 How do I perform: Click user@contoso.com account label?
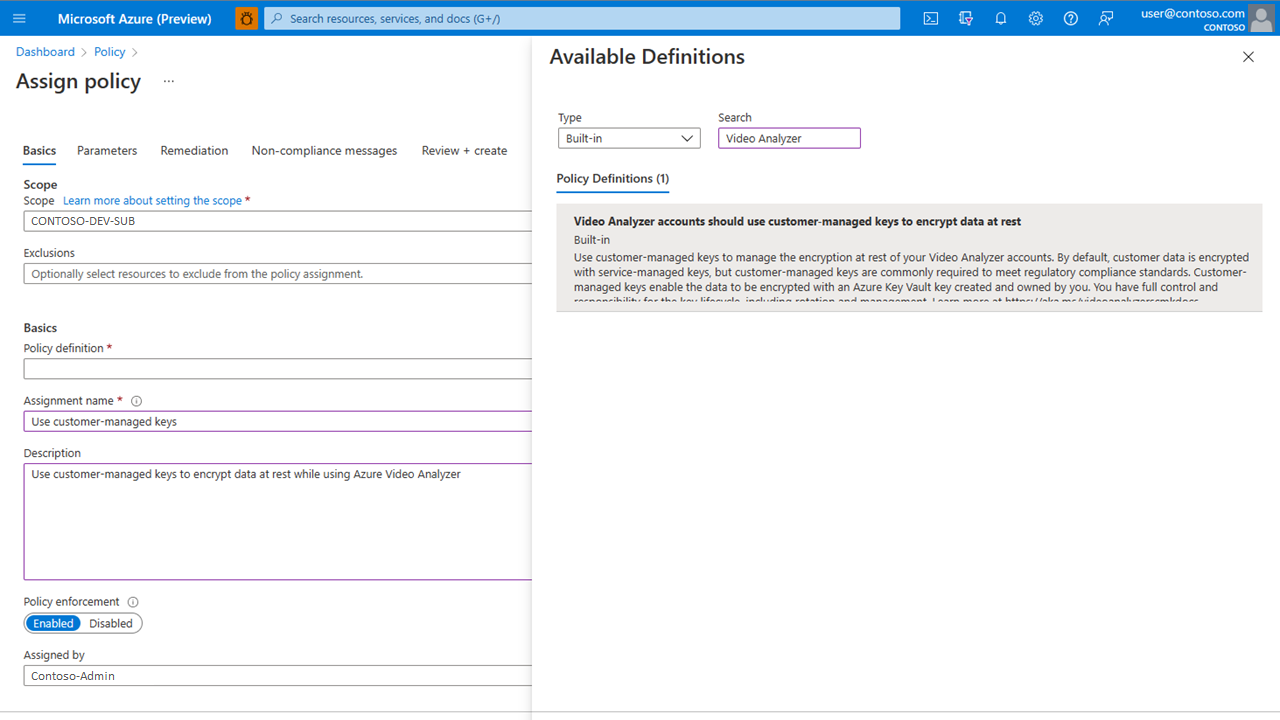coord(1192,13)
